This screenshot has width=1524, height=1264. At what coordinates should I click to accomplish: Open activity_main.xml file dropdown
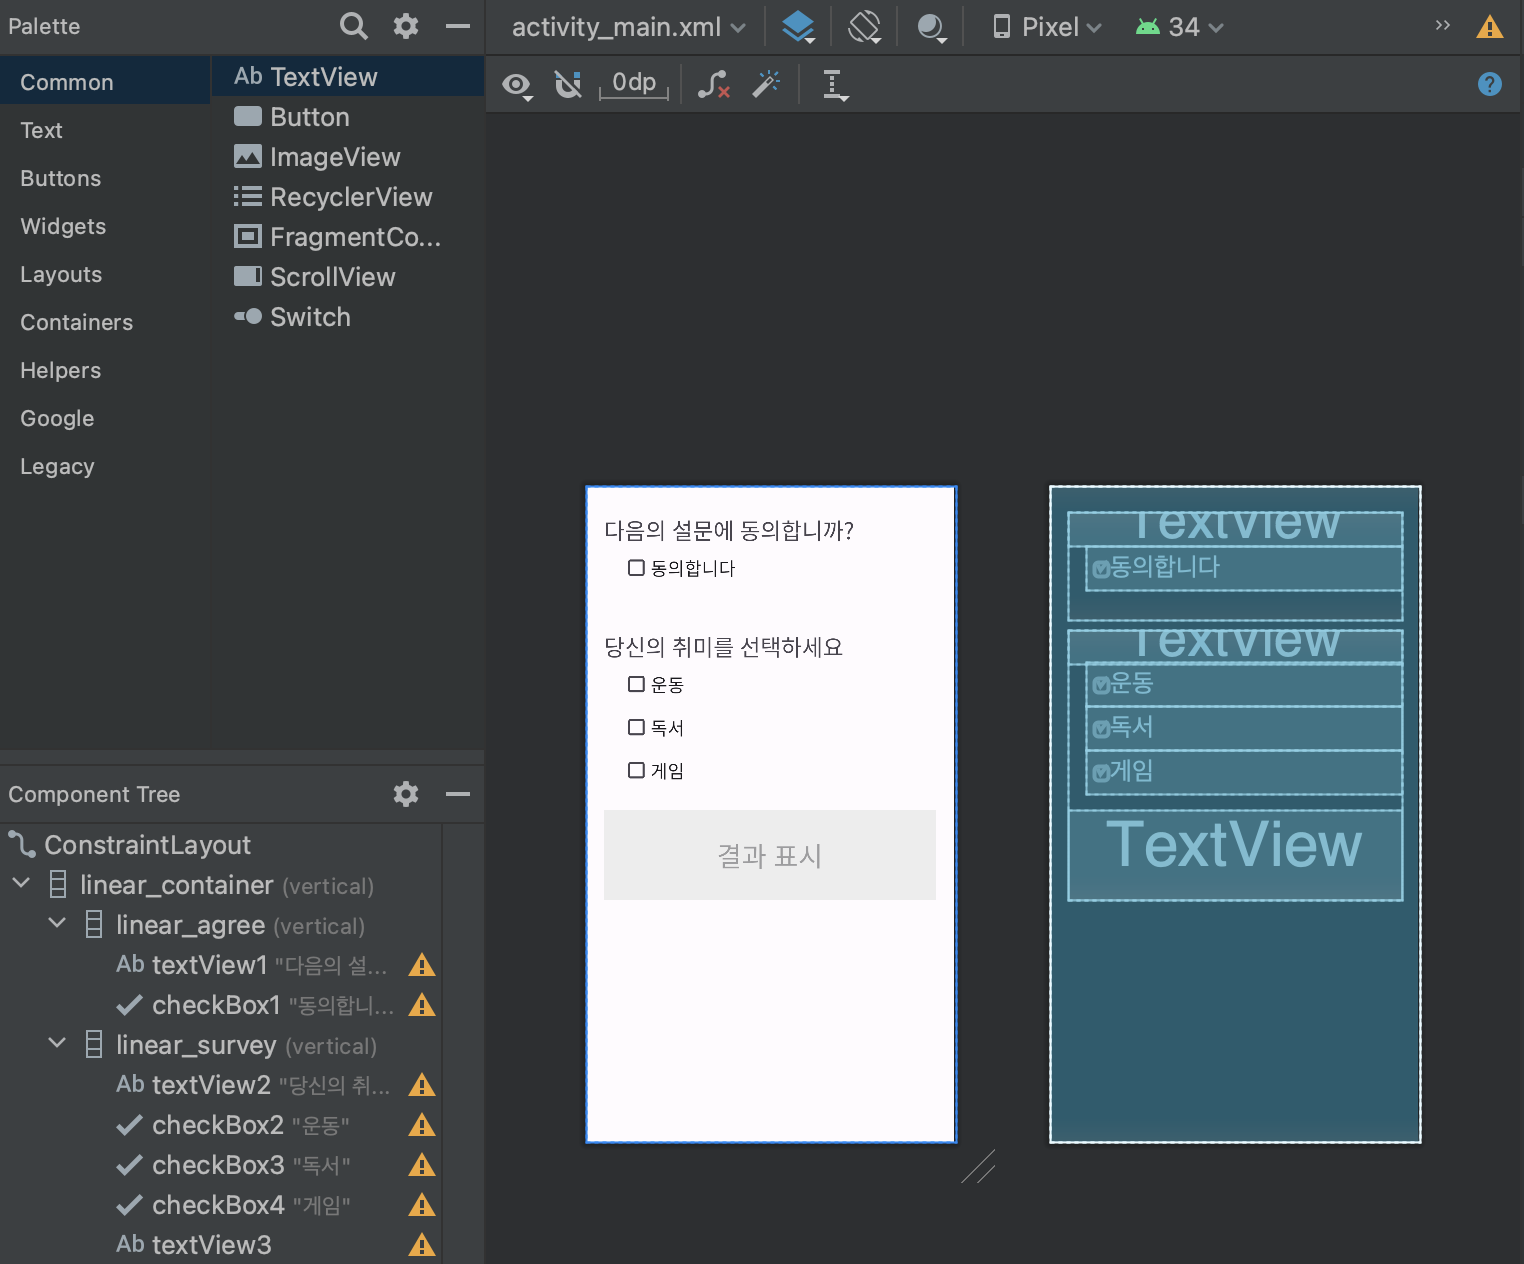pos(629,27)
